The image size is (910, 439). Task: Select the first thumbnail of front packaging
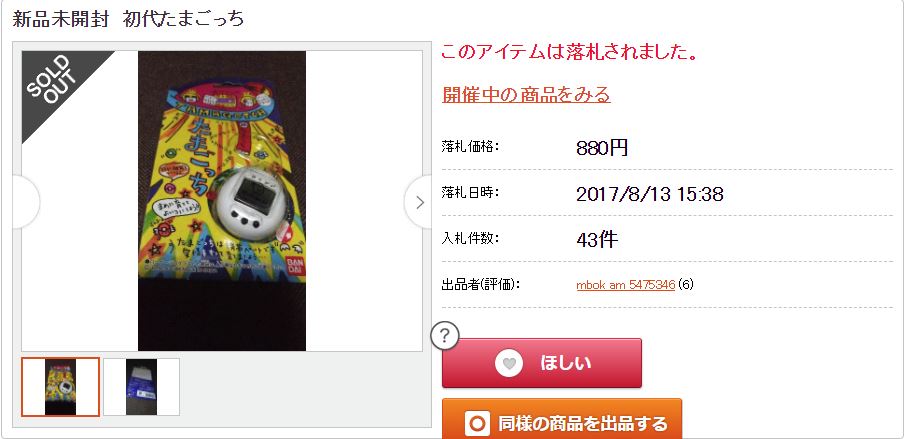coord(60,387)
